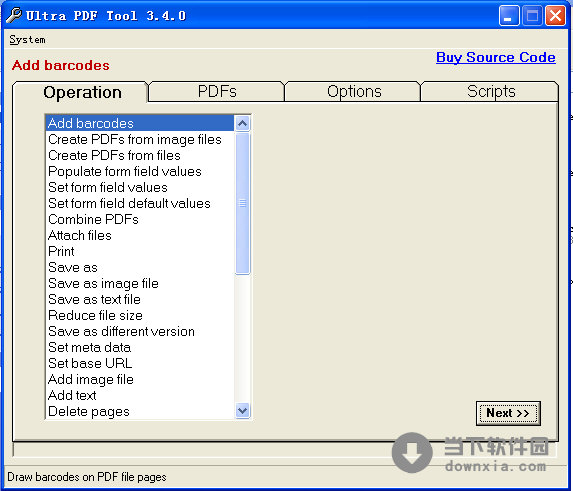Choose 'Set base URL' operation
This screenshot has width=573, height=491.
pyautogui.click(x=140, y=363)
